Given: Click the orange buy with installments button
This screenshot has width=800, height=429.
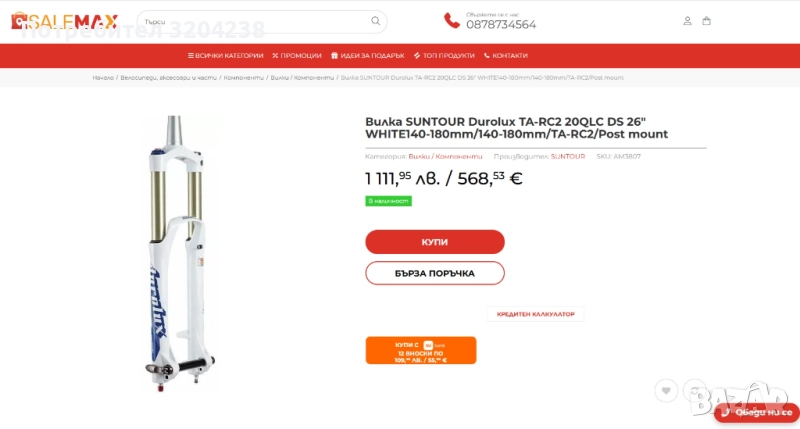Looking at the screenshot, I should (421, 350).
